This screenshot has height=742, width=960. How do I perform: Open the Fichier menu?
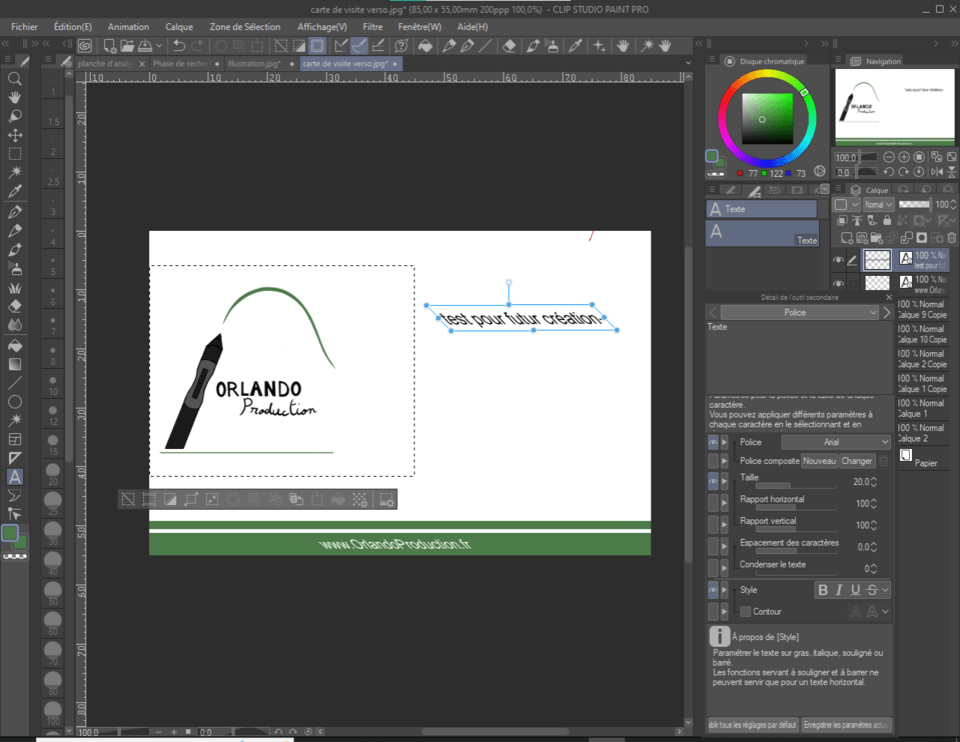point(24,27)
